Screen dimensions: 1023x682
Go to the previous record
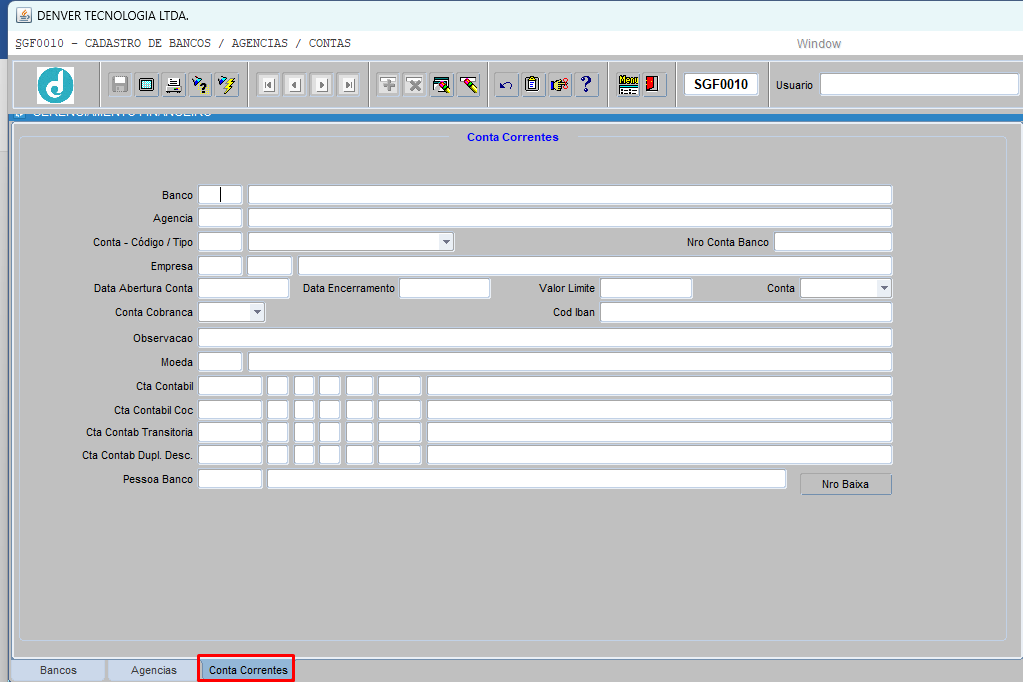pyautogui.click(x=294, y=85)
